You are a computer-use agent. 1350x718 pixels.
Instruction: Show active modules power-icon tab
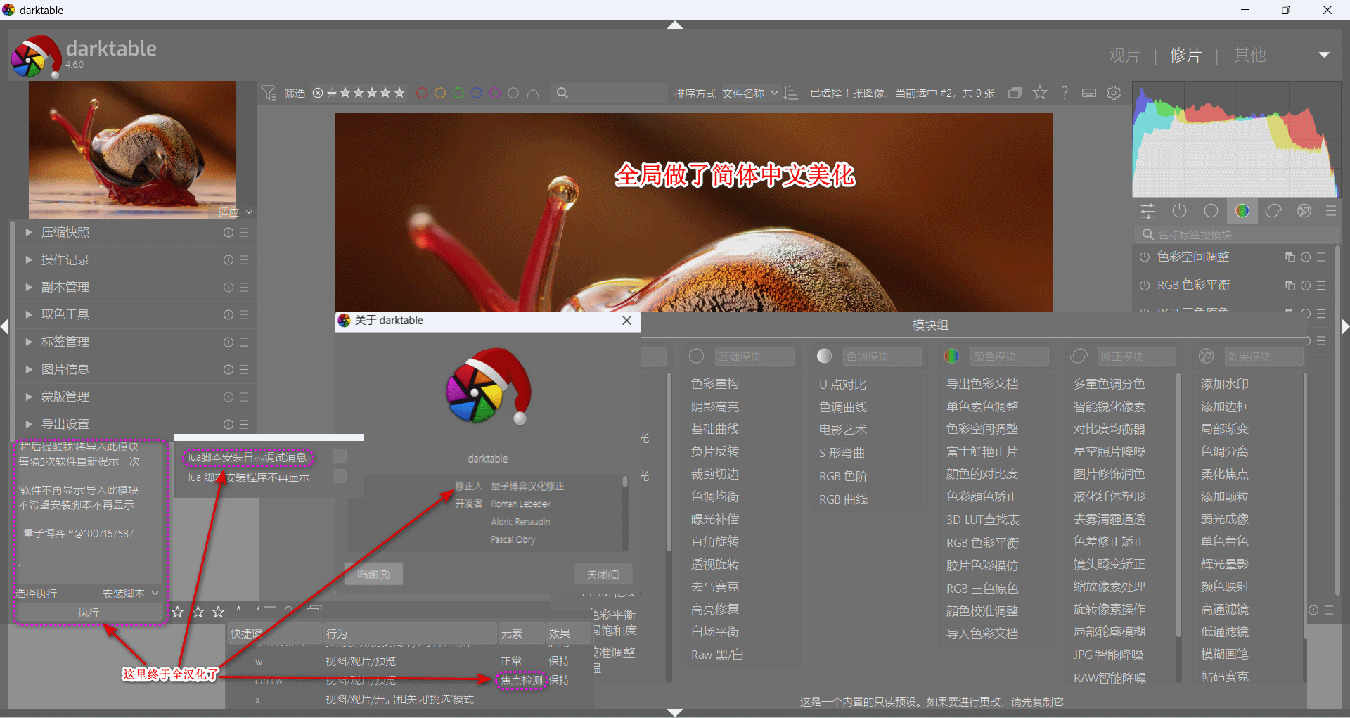[1179, 211]
